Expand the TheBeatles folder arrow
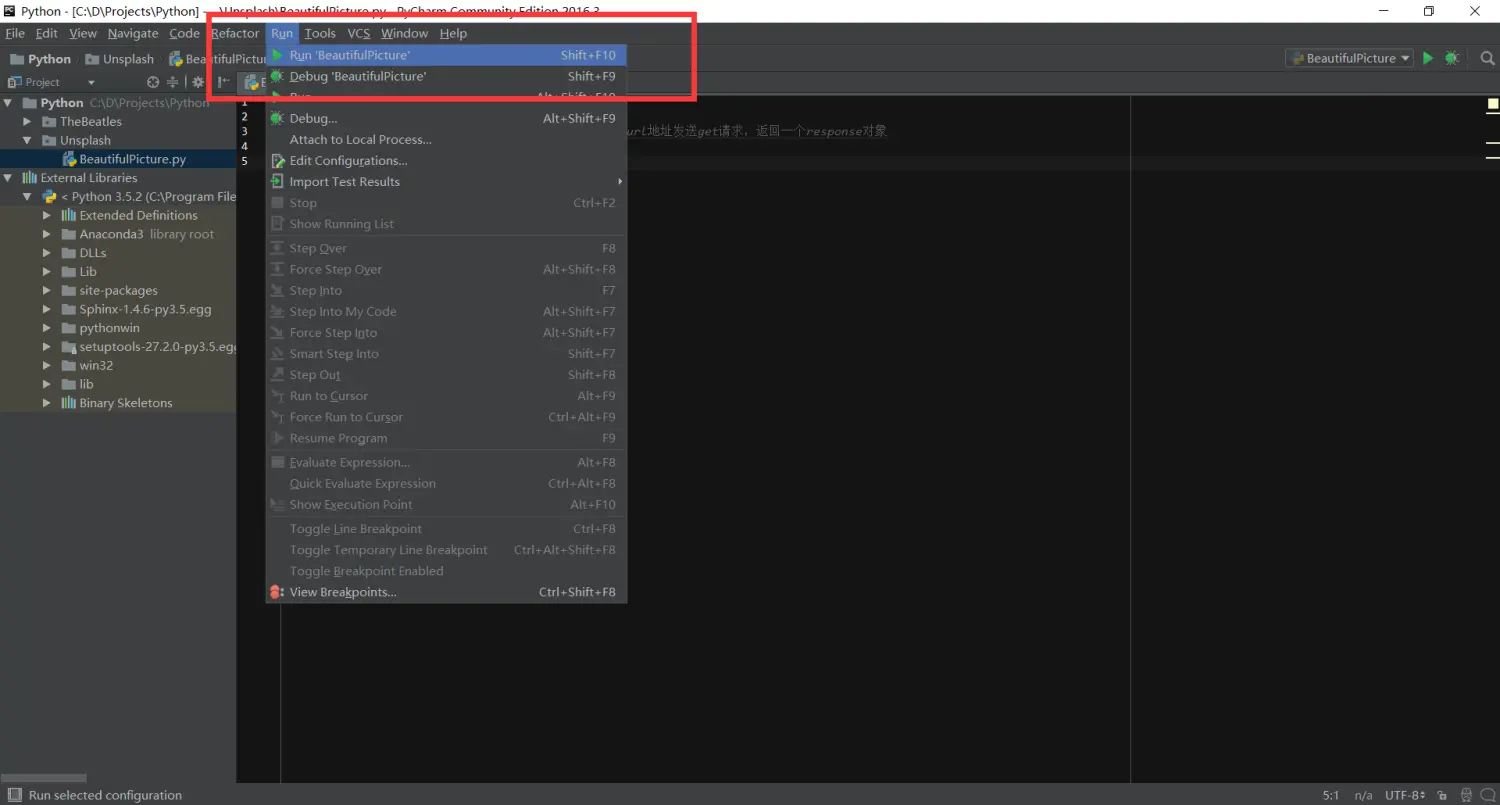This screenshot has height=805, width=1500. pos(28,122)
